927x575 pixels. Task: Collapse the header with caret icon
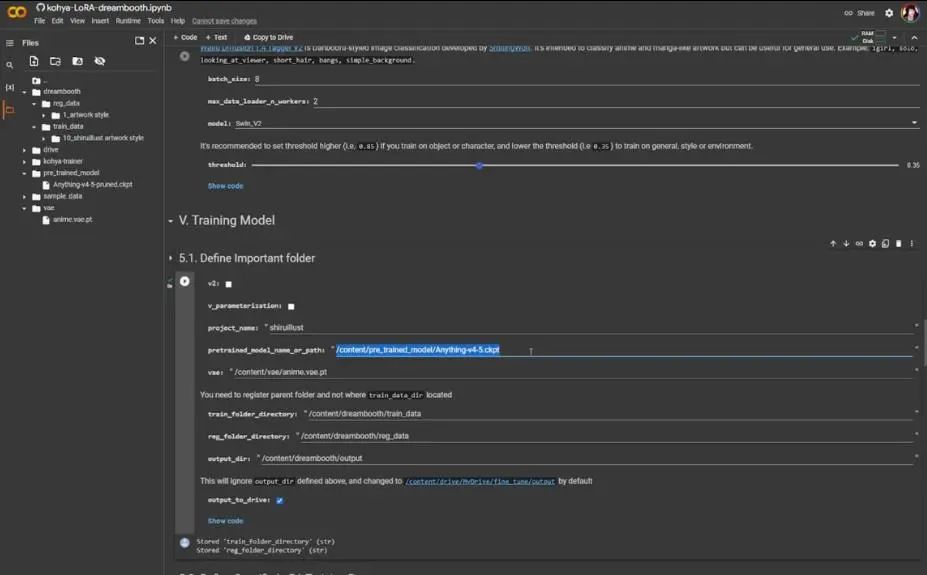click(x=915, y=37)
